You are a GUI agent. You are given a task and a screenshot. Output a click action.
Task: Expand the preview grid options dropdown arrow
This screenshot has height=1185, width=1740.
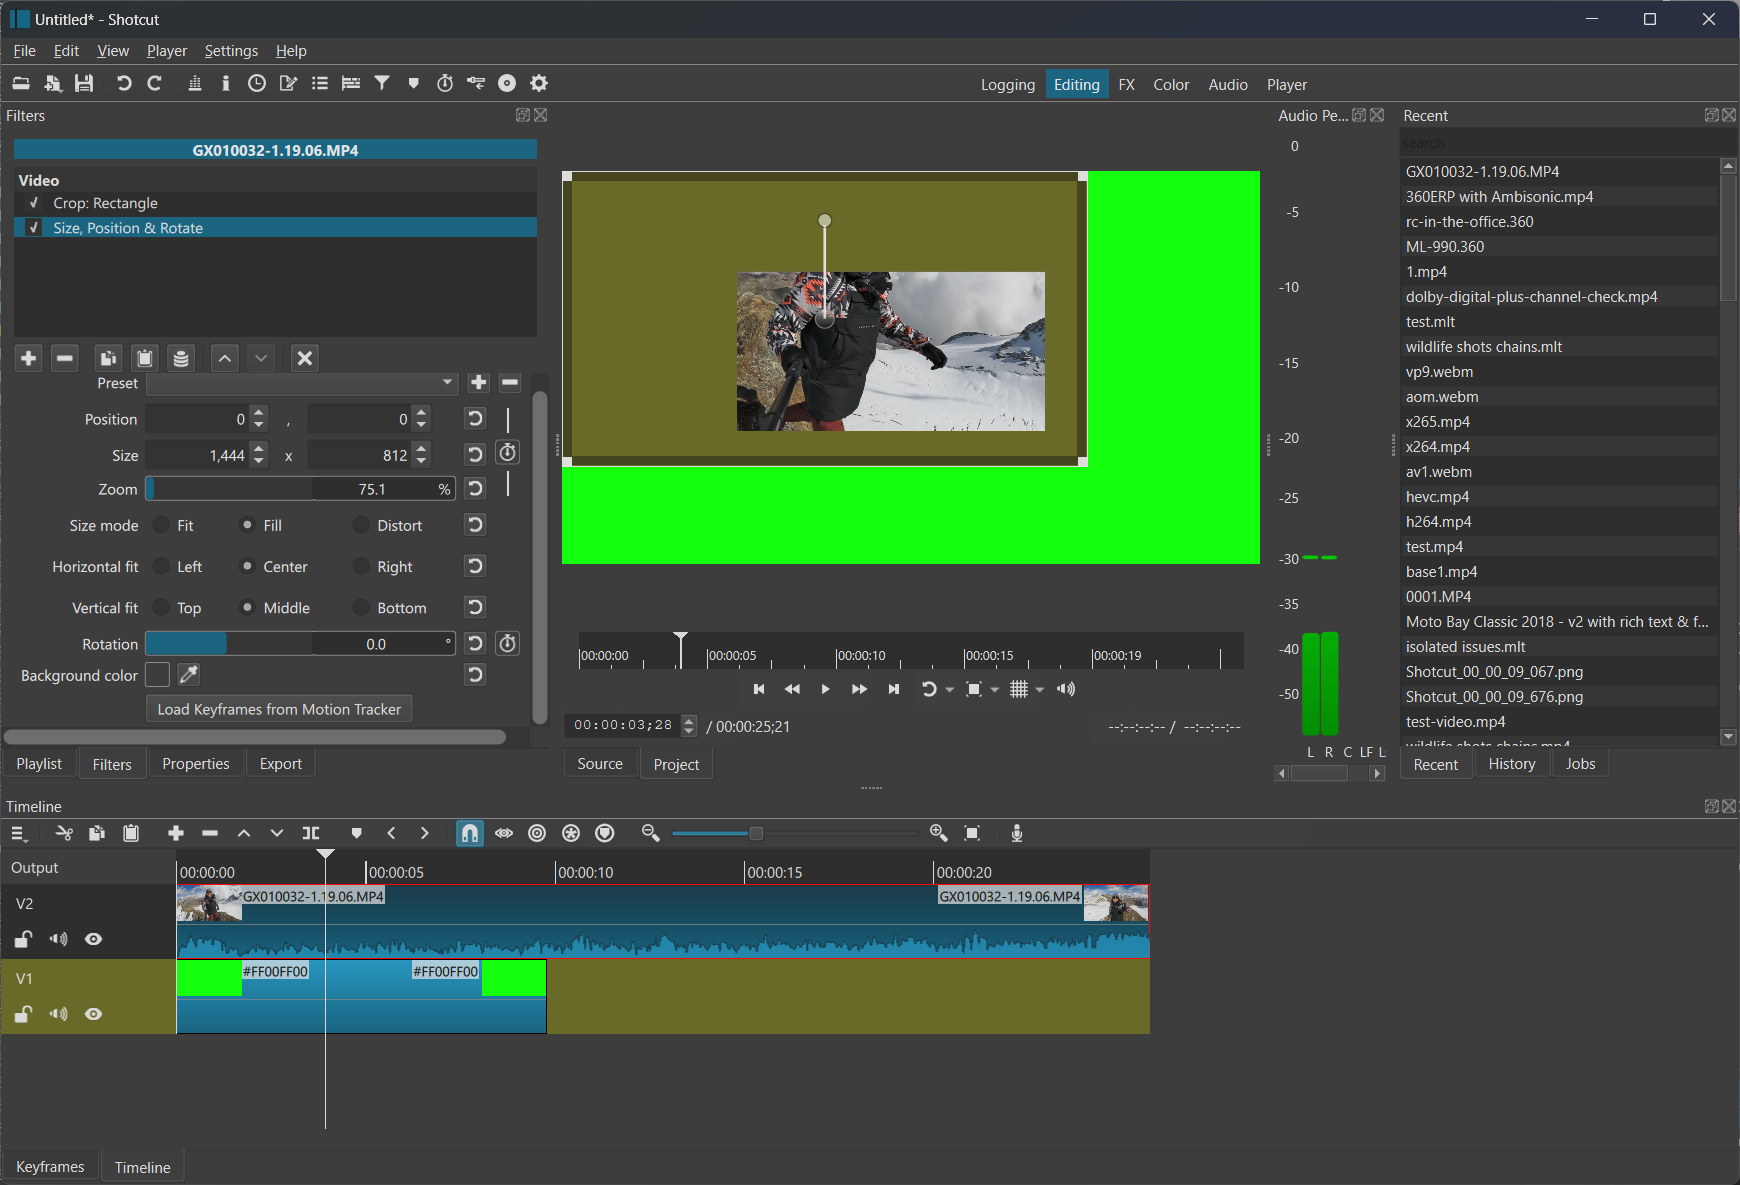click(1040, 690)
